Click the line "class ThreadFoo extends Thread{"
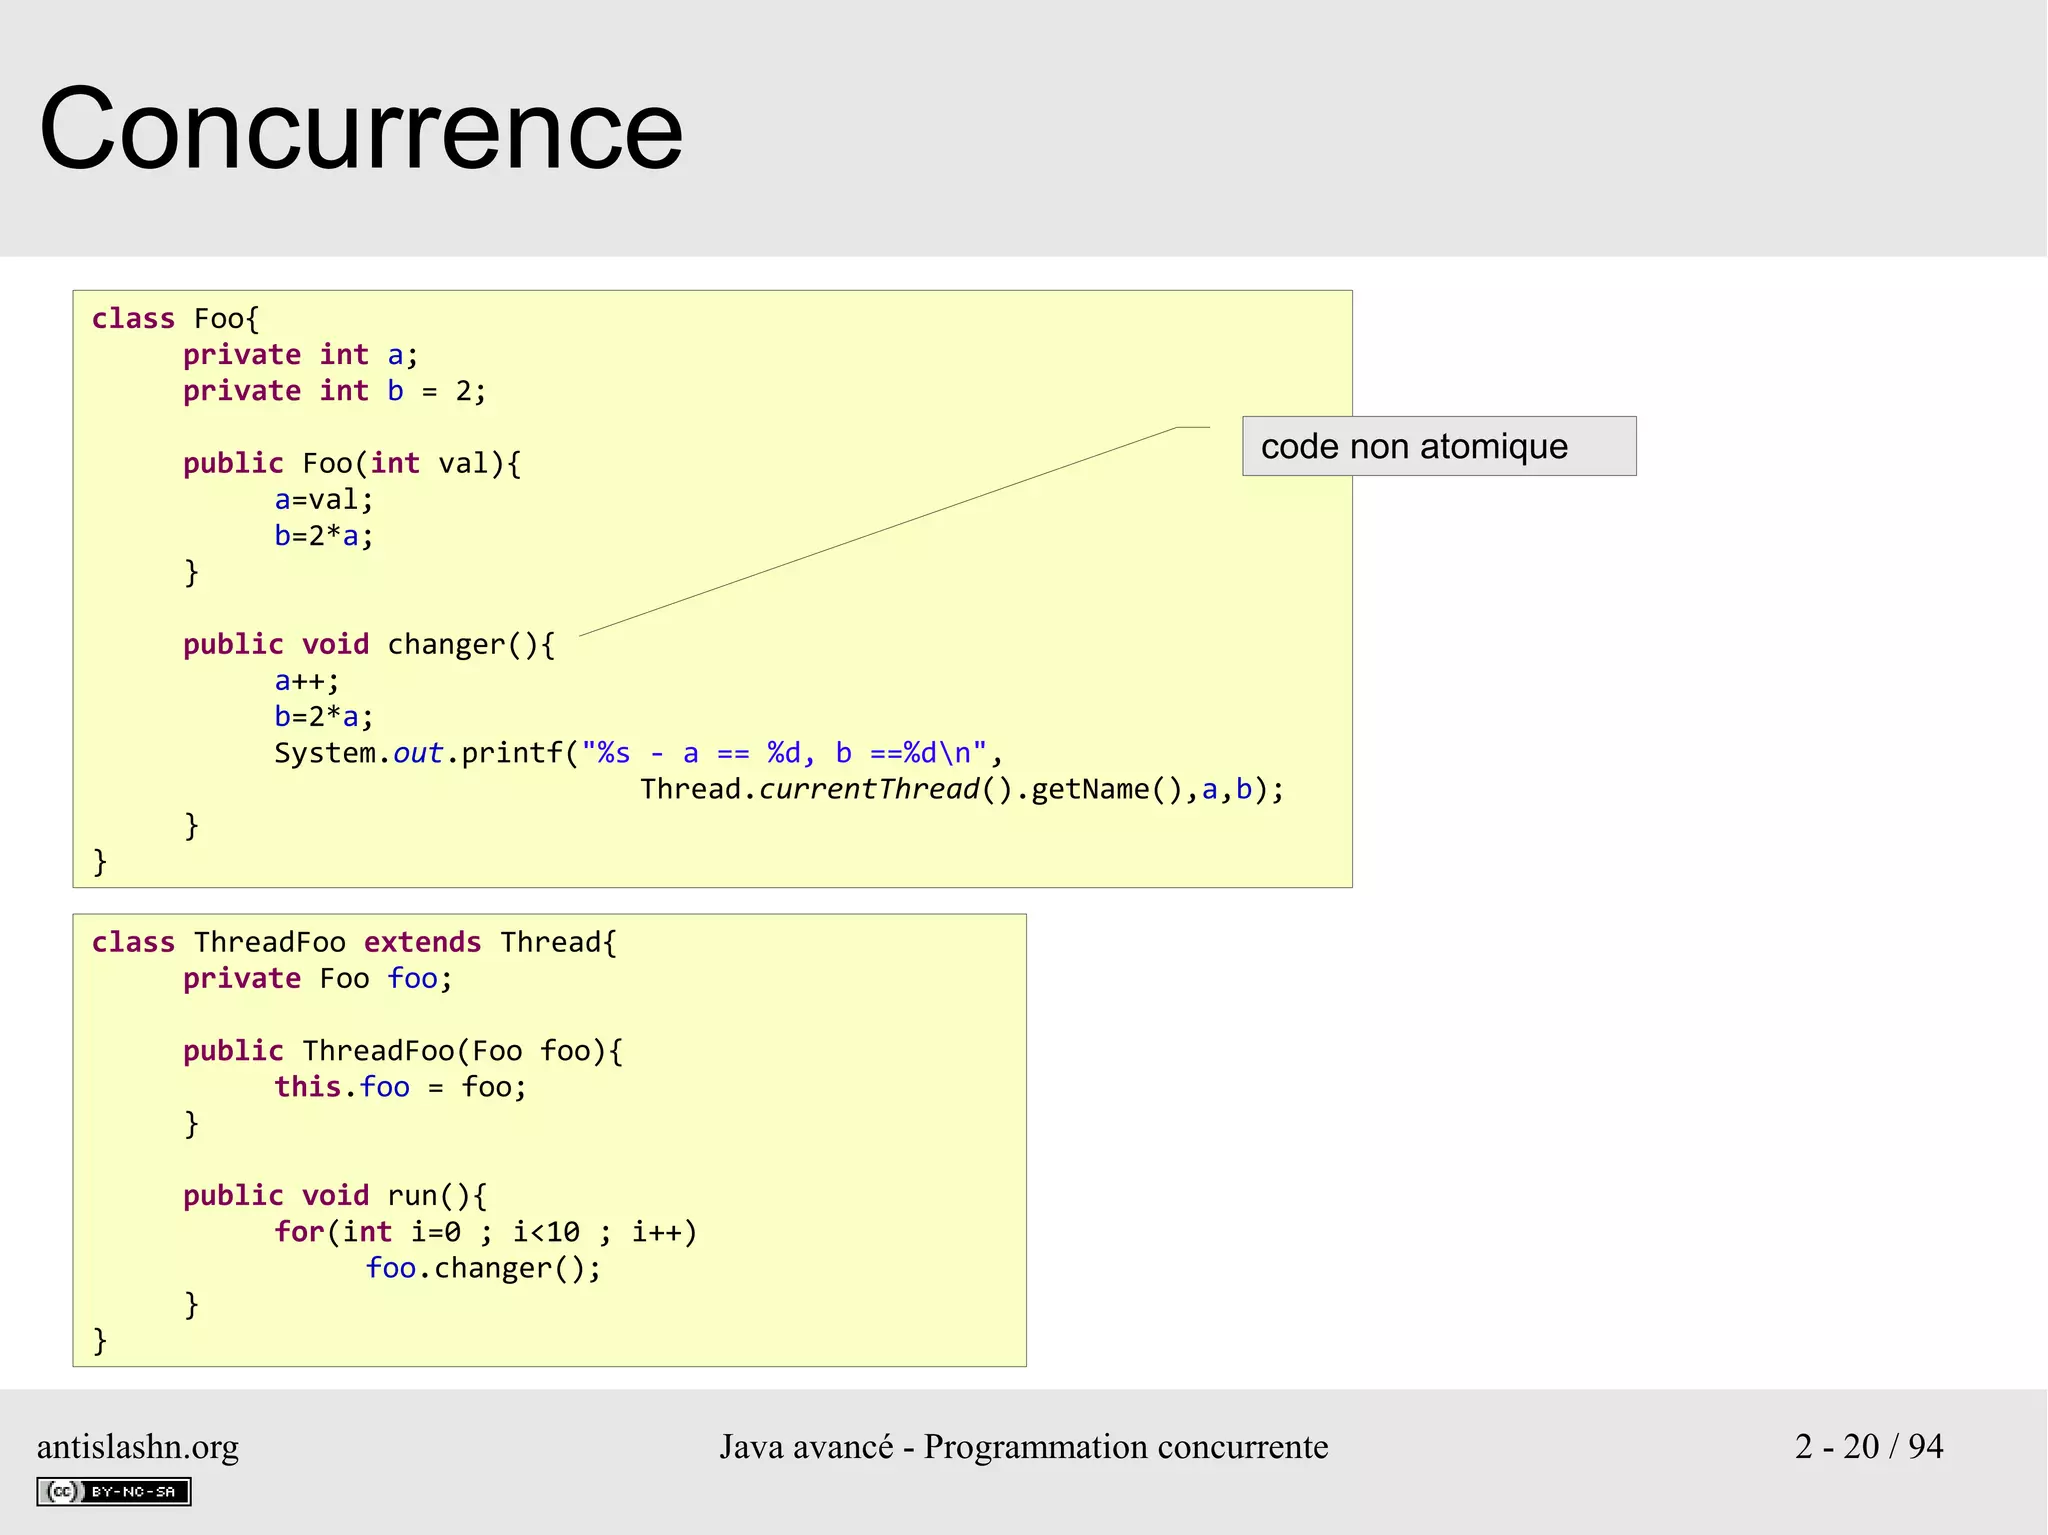 (355, 943)
